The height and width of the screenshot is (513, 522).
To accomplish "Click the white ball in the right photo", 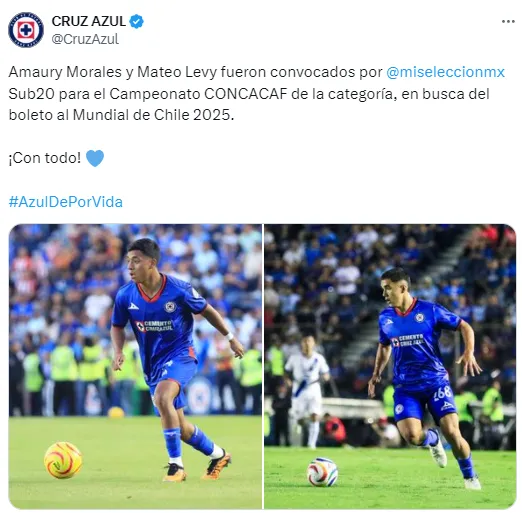I will tap(322, 472).
